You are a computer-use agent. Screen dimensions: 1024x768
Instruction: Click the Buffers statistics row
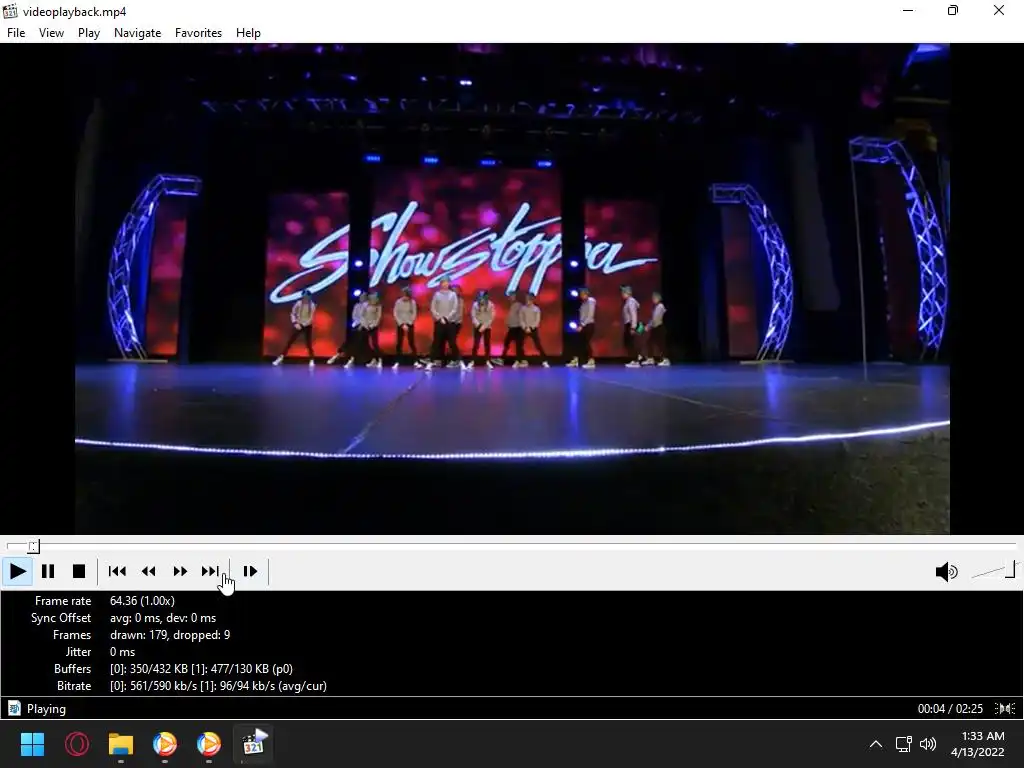pos(173,669)
